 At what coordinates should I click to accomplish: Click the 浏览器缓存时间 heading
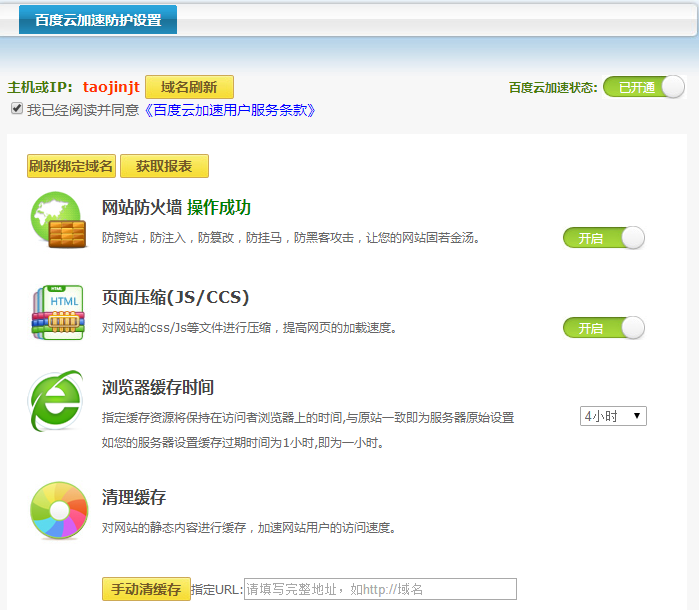click(158, 387)
